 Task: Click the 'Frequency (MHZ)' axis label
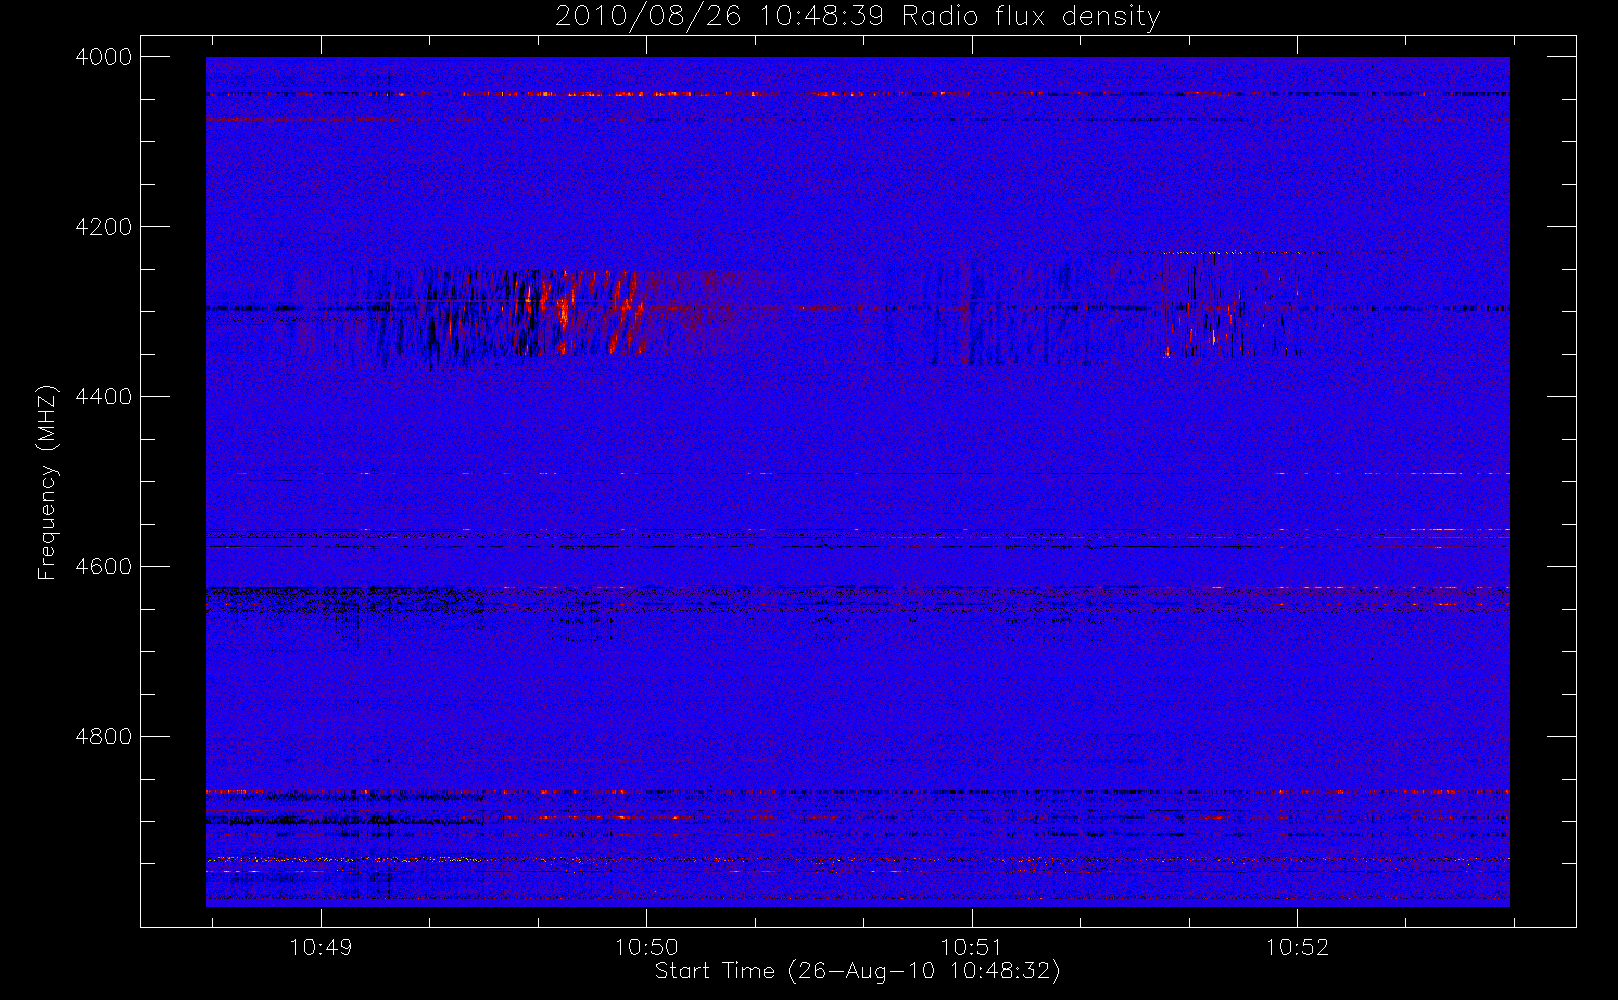[x=47, y=482]
